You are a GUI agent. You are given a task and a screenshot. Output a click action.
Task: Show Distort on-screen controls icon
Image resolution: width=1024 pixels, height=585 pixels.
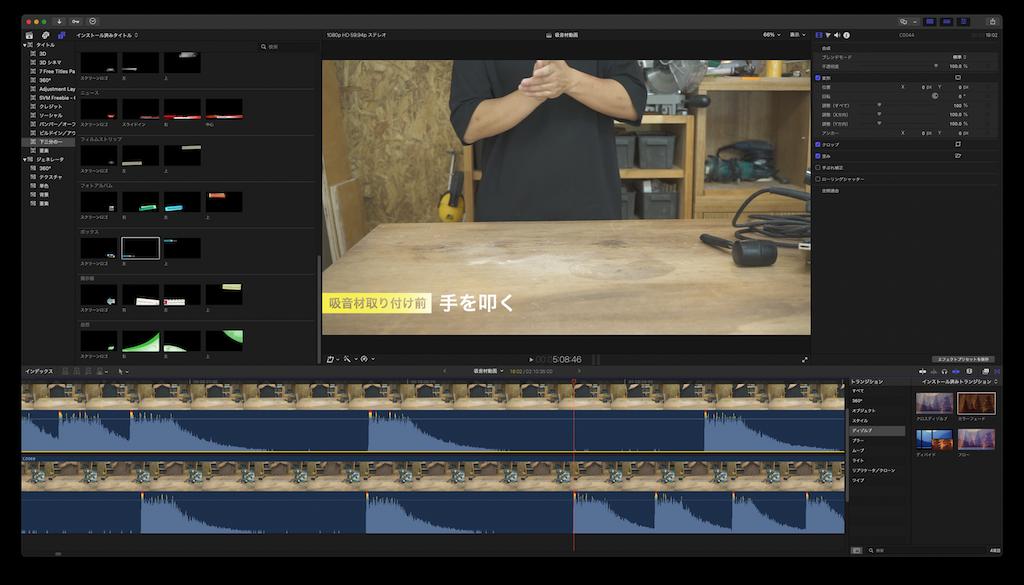click(x=958, y=156)
